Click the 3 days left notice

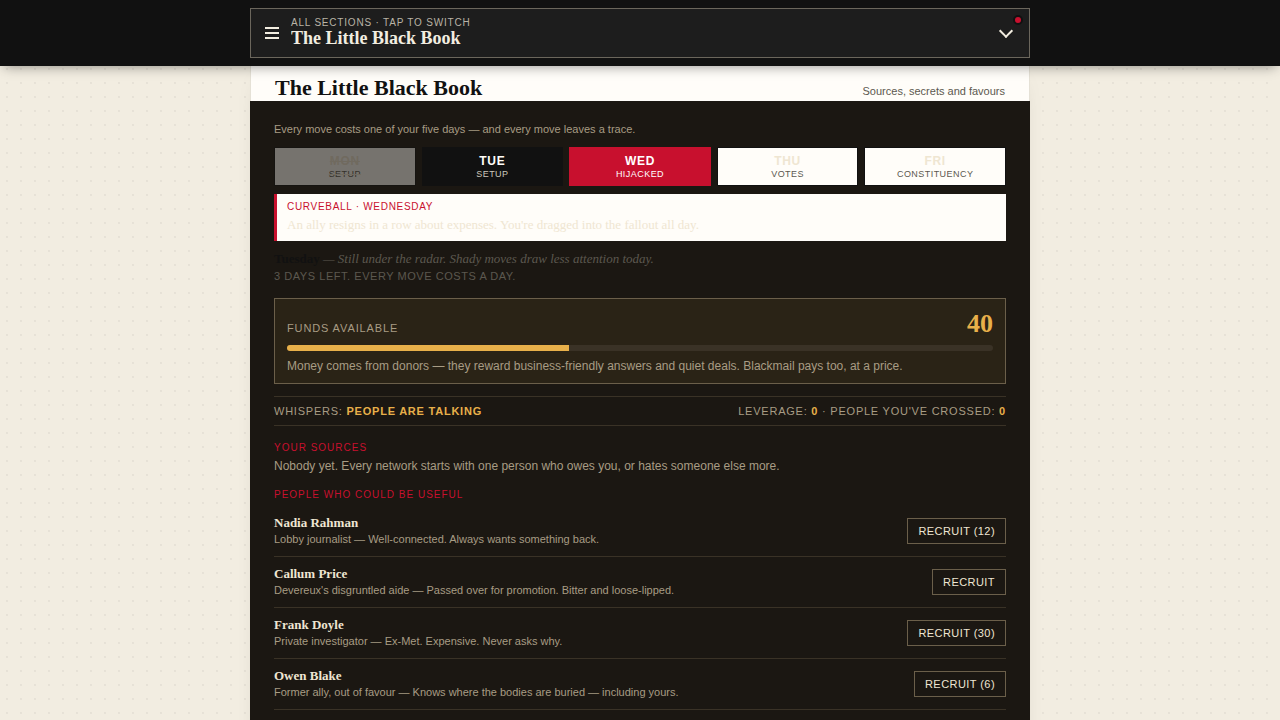(x=395, y=276)
